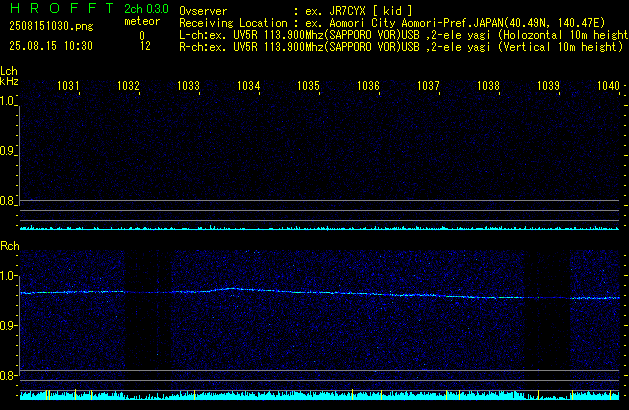Click the Rch 0.9 frequency axis label

8,325
